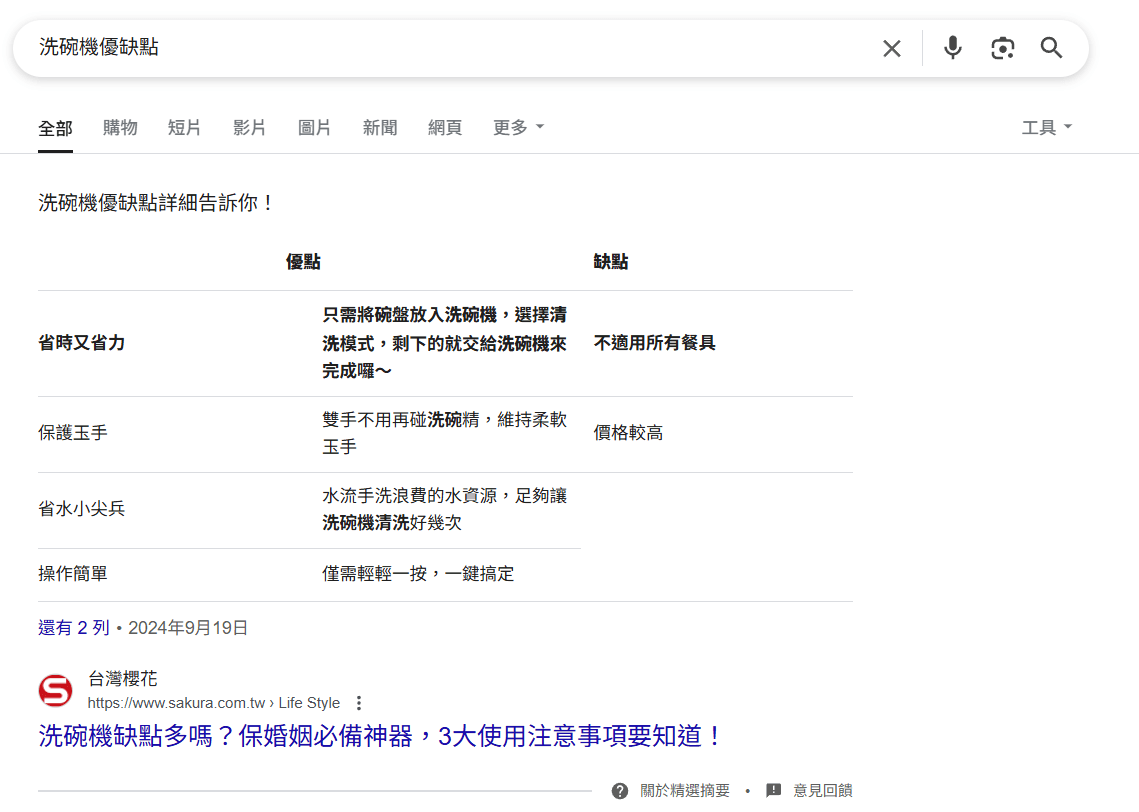Clear the search query with the X icon
This screenshot has width=1139, height=812.
point(891,47)
